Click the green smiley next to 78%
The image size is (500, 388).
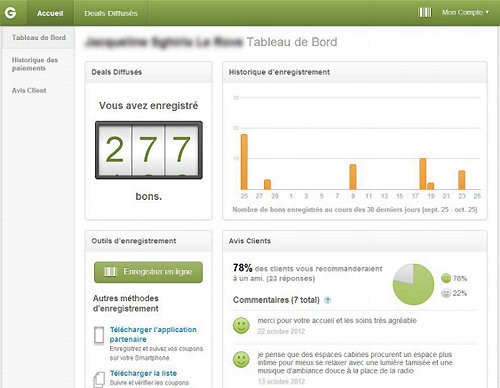(446, 278)
